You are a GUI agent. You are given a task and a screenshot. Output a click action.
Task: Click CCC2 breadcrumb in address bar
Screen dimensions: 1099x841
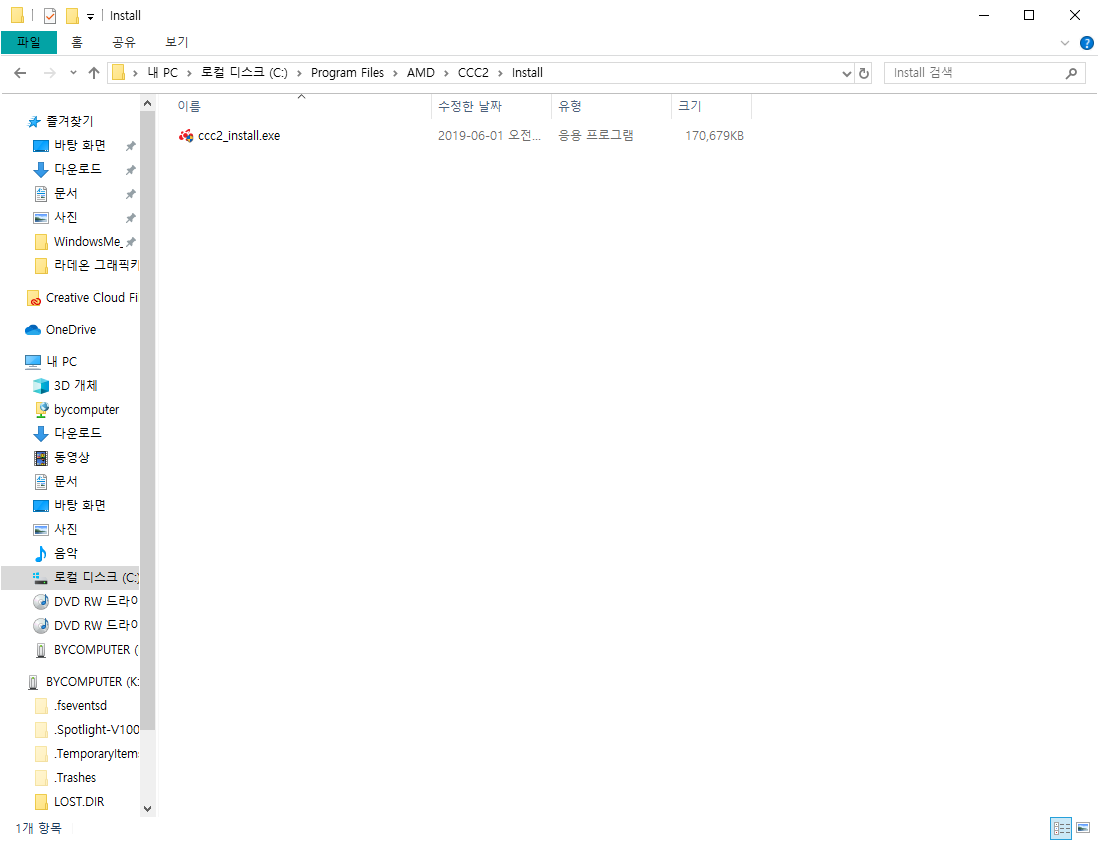click(x=473, y=73)
